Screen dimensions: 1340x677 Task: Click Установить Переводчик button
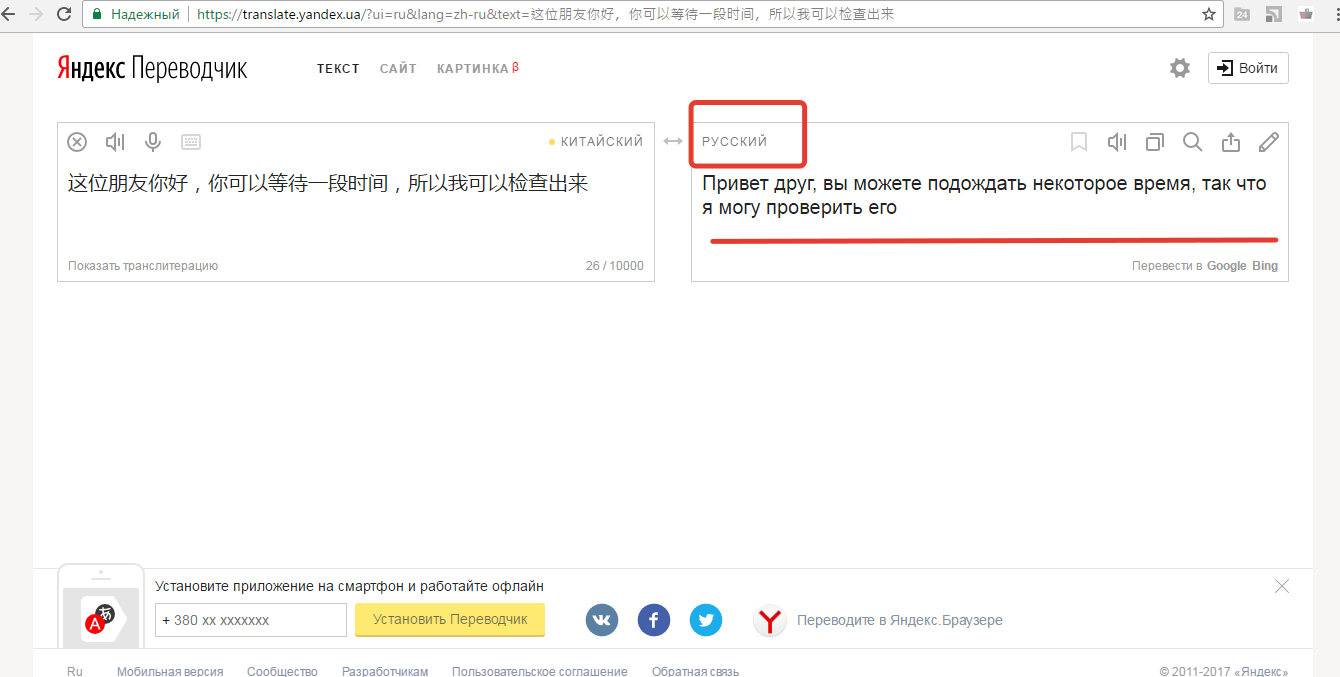(450, 619)
